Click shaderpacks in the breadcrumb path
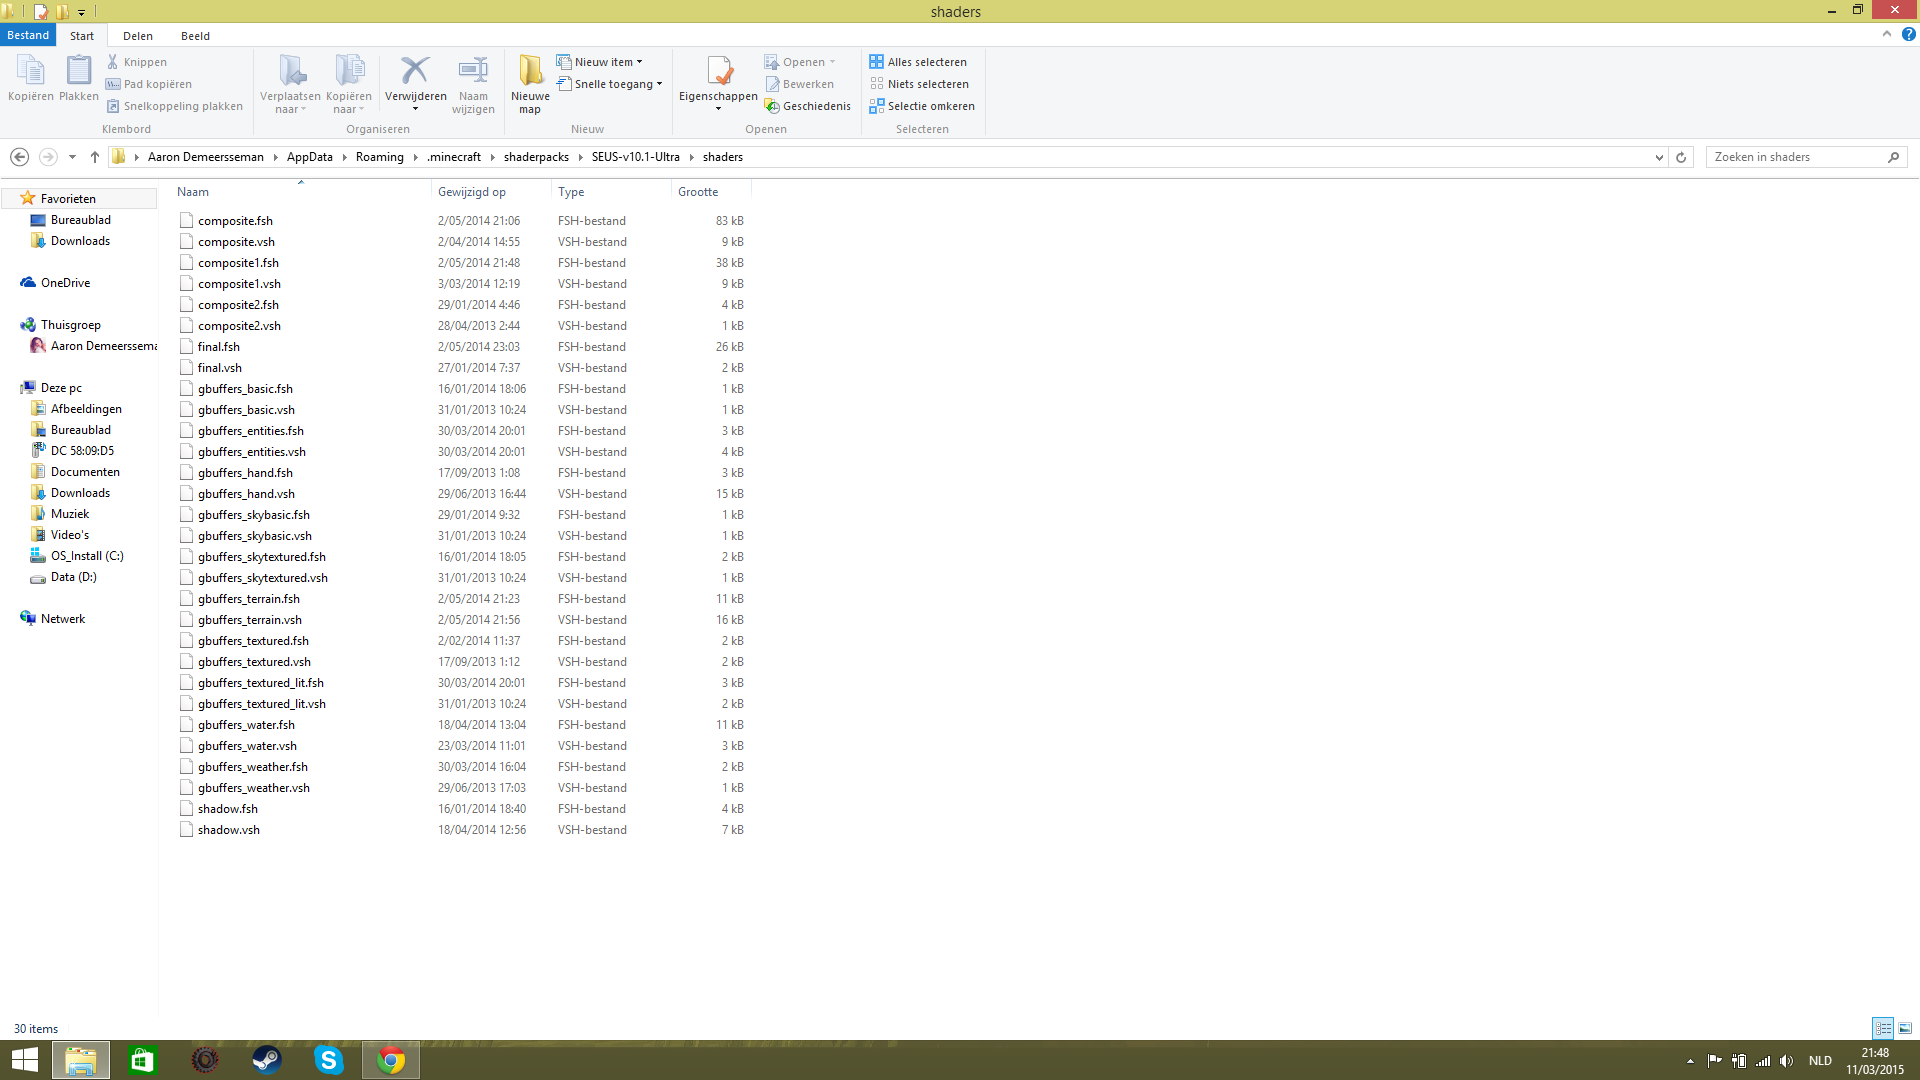 pyautogui.click(x=536, y=157)
